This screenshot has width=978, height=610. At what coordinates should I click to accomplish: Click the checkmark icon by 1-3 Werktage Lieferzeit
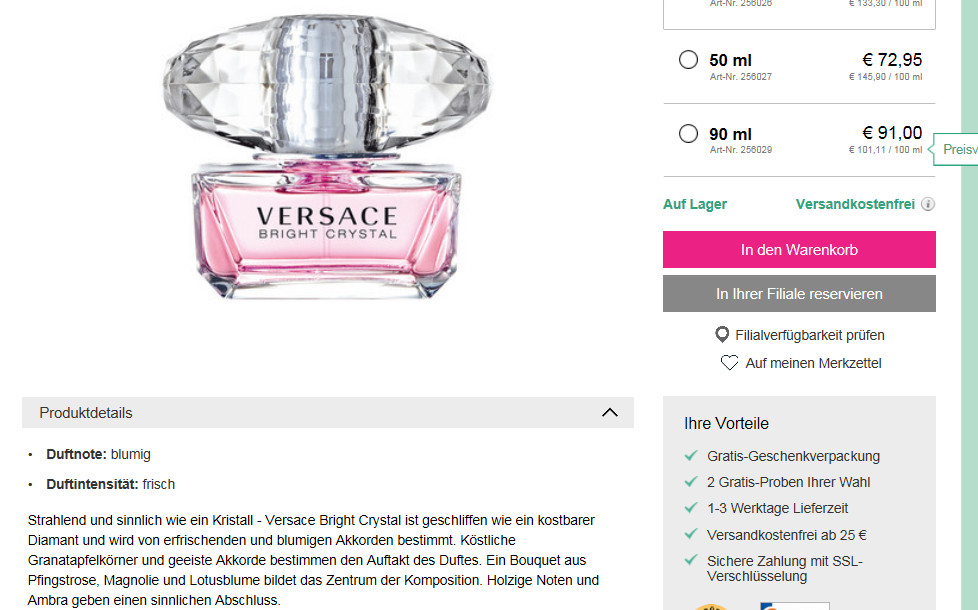[690, 508]
